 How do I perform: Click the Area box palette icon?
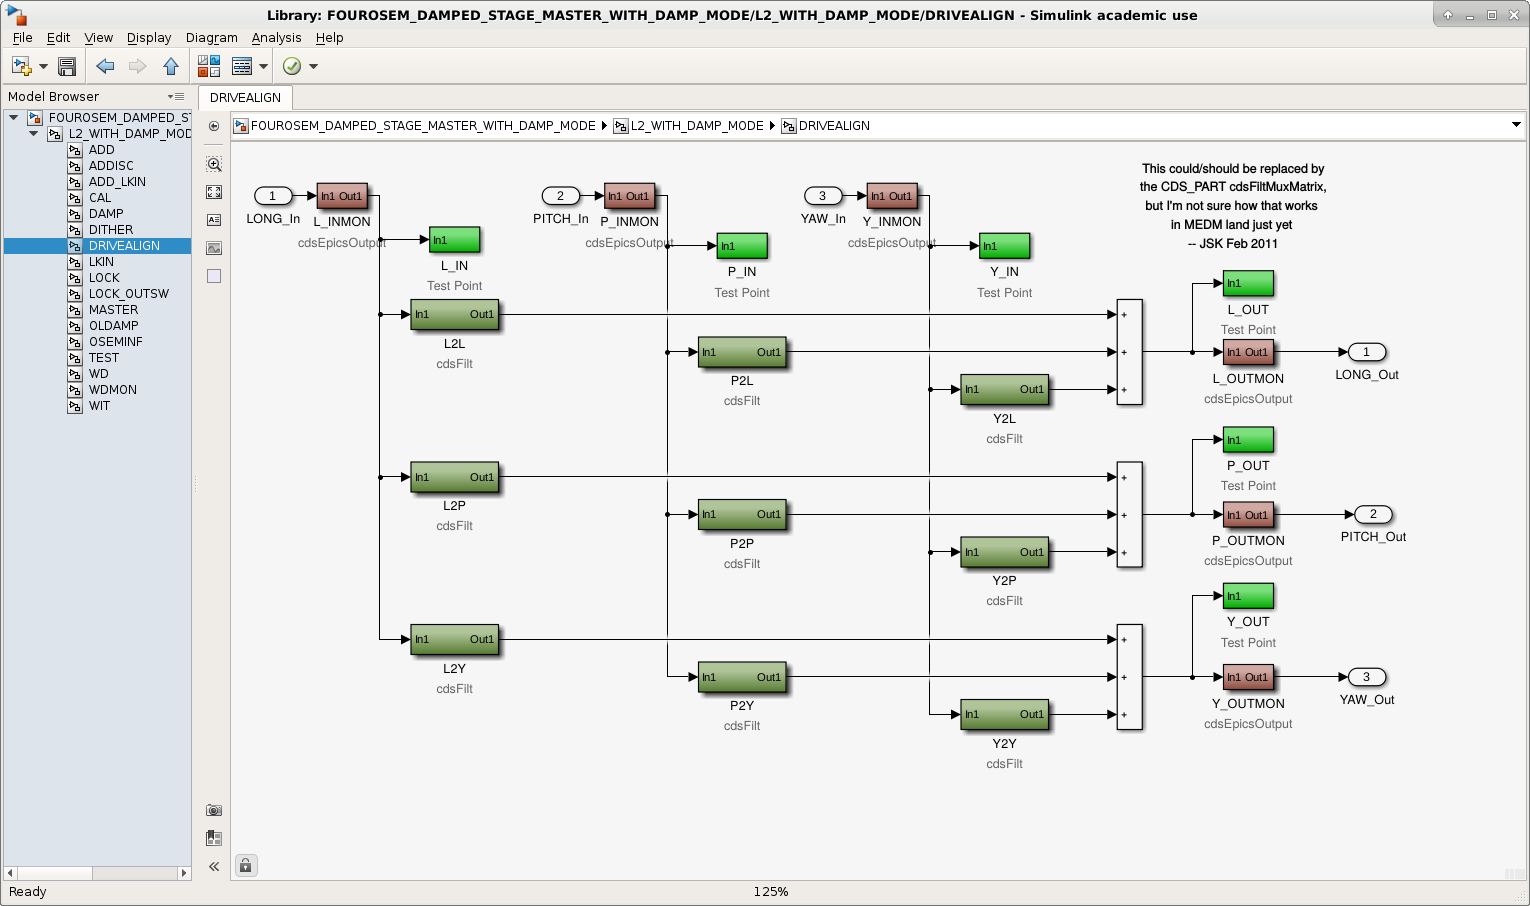[x=214, y=276]
